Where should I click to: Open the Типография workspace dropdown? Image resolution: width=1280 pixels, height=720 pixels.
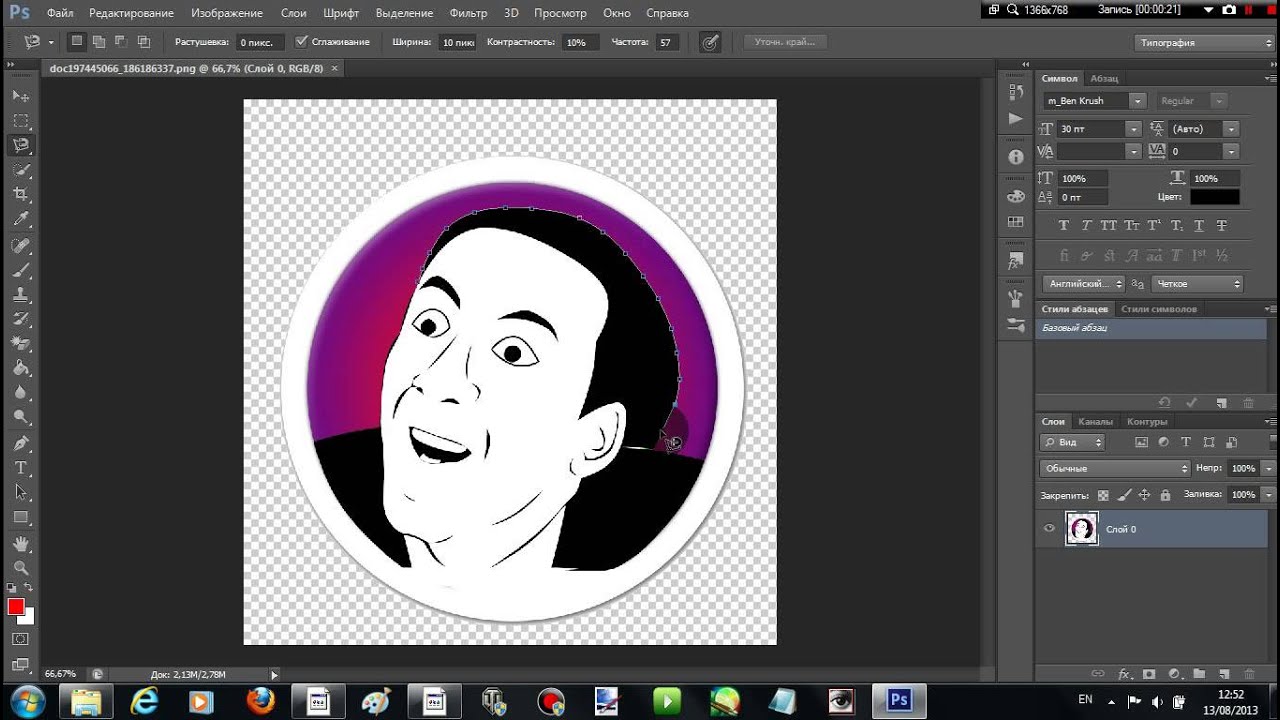tap(1204, 43)
